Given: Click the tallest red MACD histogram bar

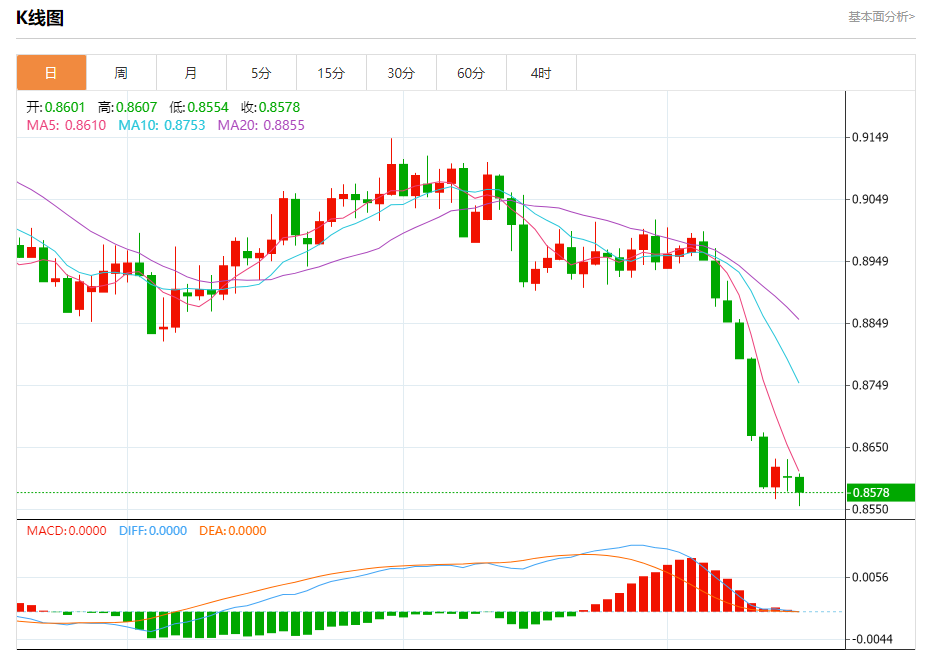Looking at the screenshot, I should tap(692, 585).
